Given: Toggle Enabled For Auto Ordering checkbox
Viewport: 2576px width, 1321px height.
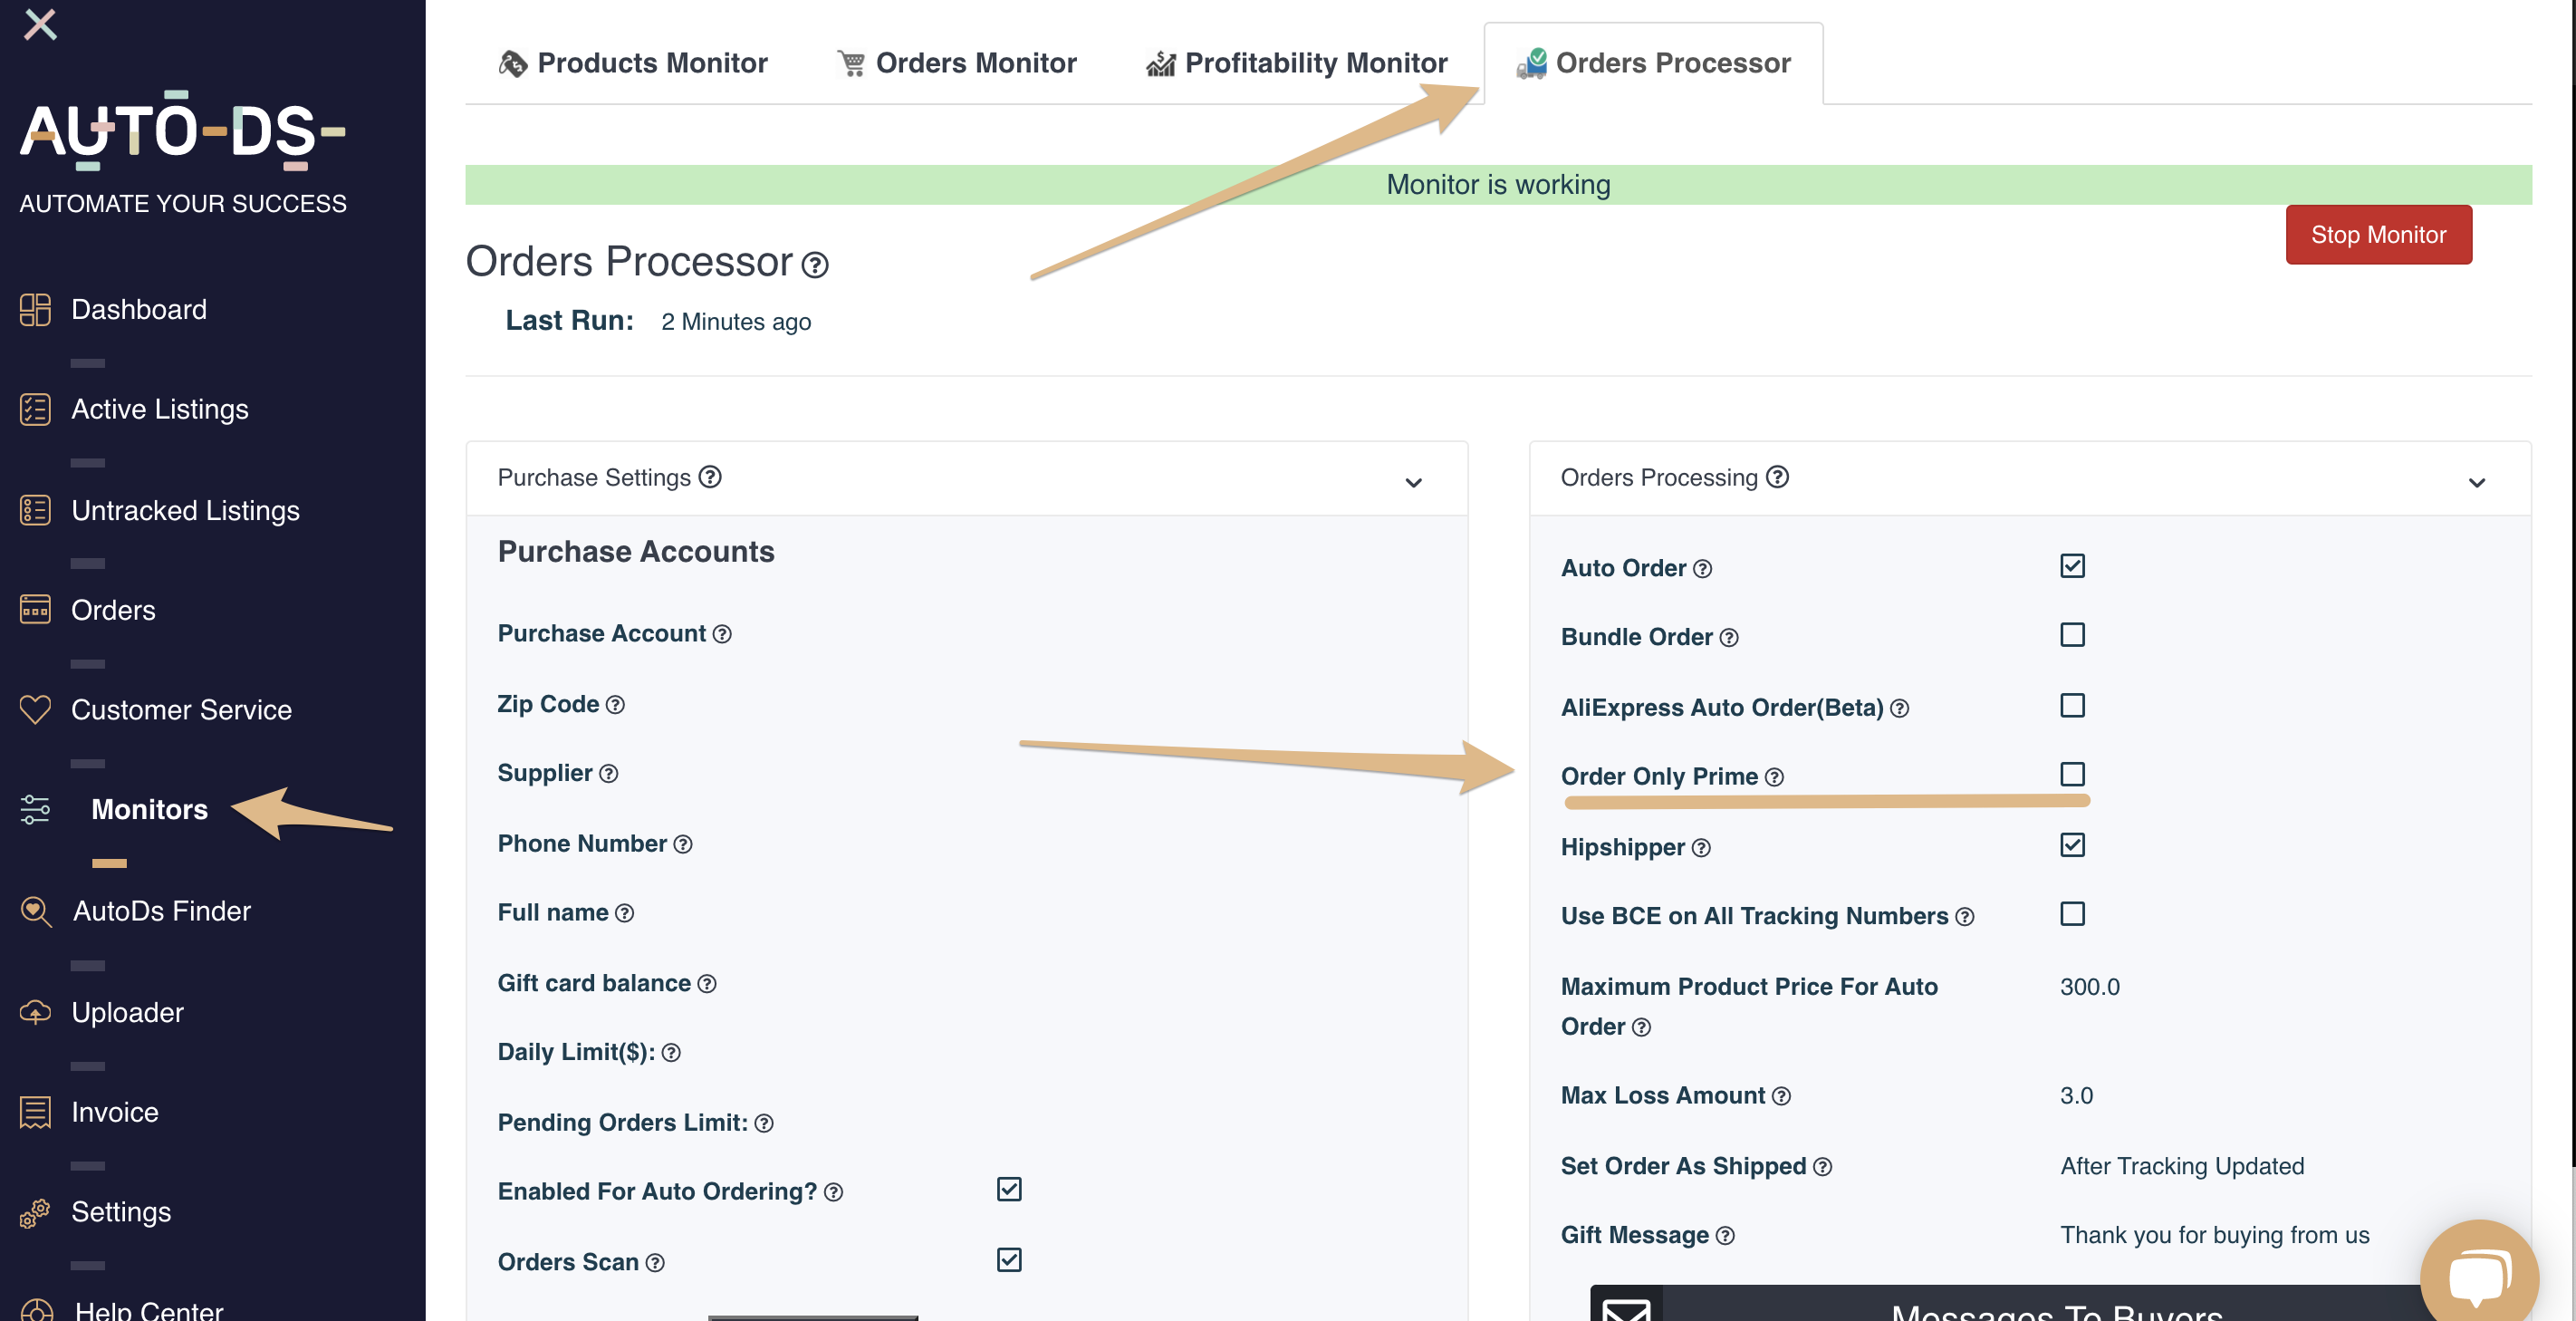Looking at the screenshot, I should [x=1009, y=1189].
